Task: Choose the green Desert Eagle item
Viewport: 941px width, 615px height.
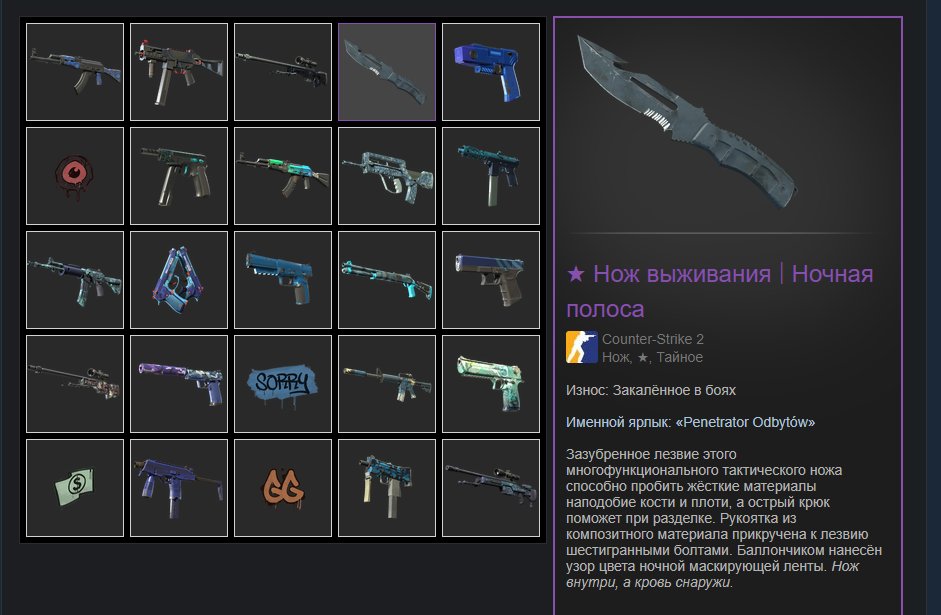Action: pos(491,384)
